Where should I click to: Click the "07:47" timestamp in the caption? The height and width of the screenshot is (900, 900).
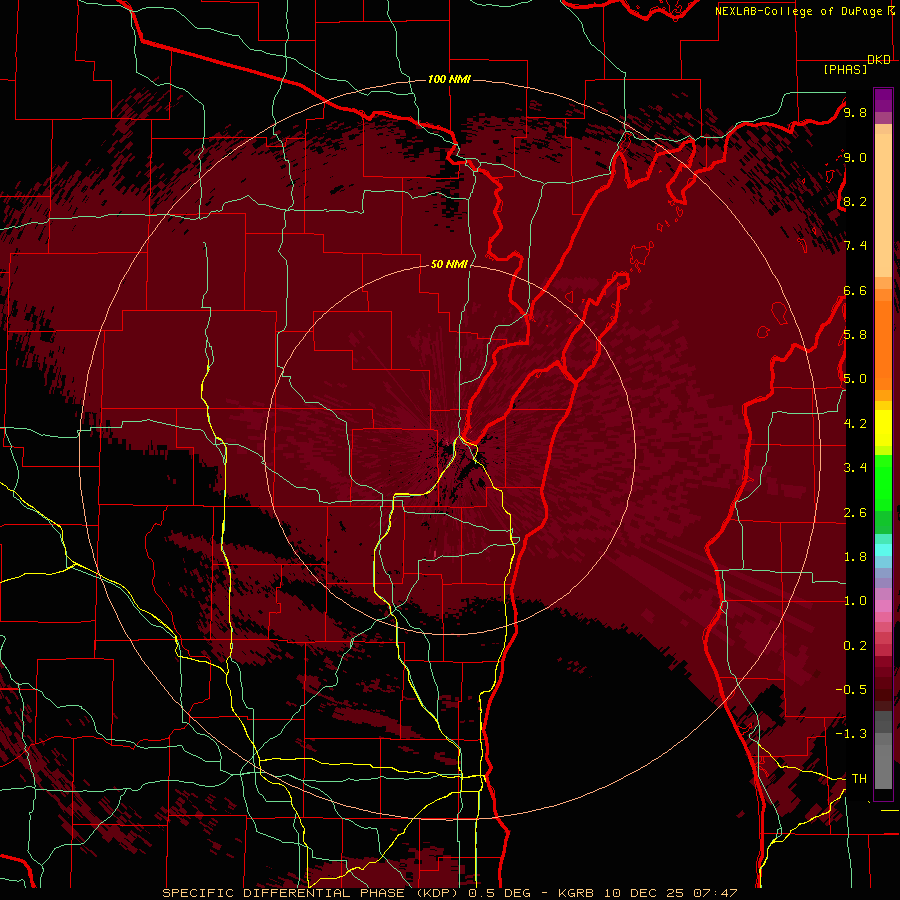(715, 893)
